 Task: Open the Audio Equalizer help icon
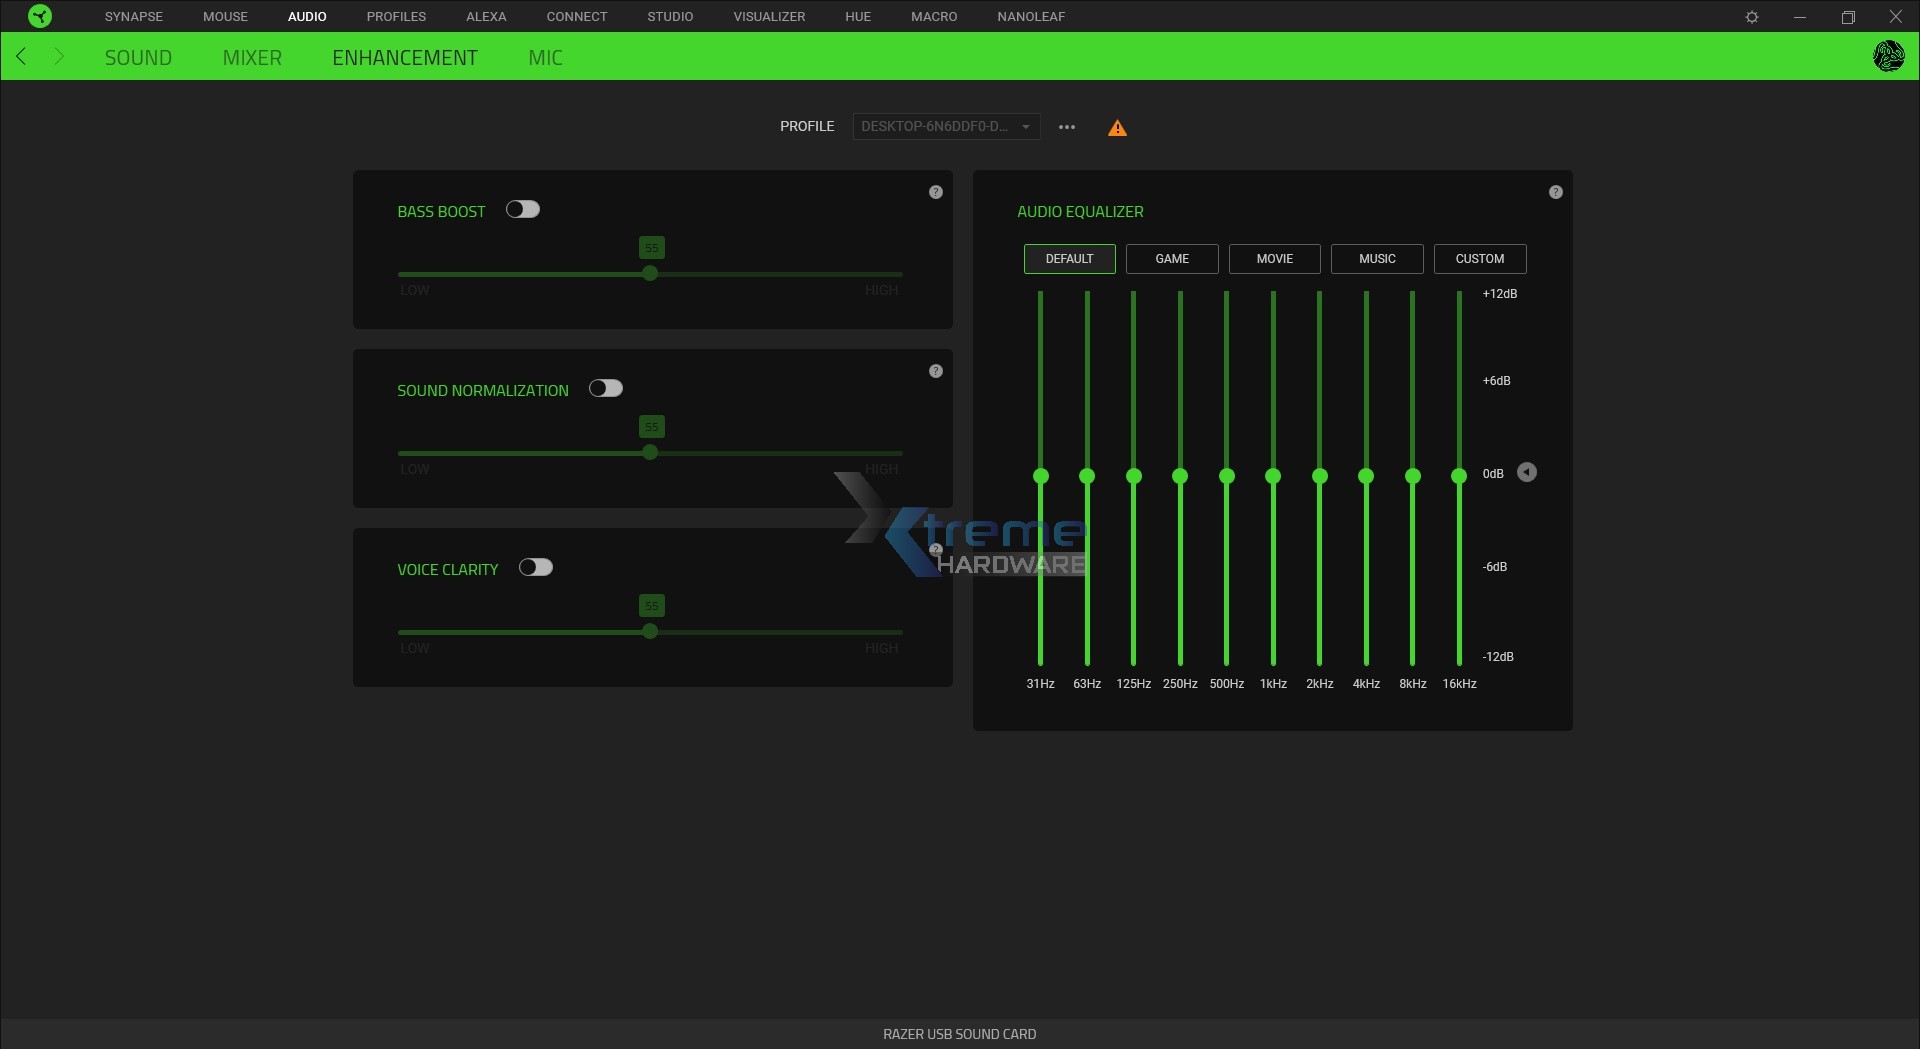coord(1556,191)
